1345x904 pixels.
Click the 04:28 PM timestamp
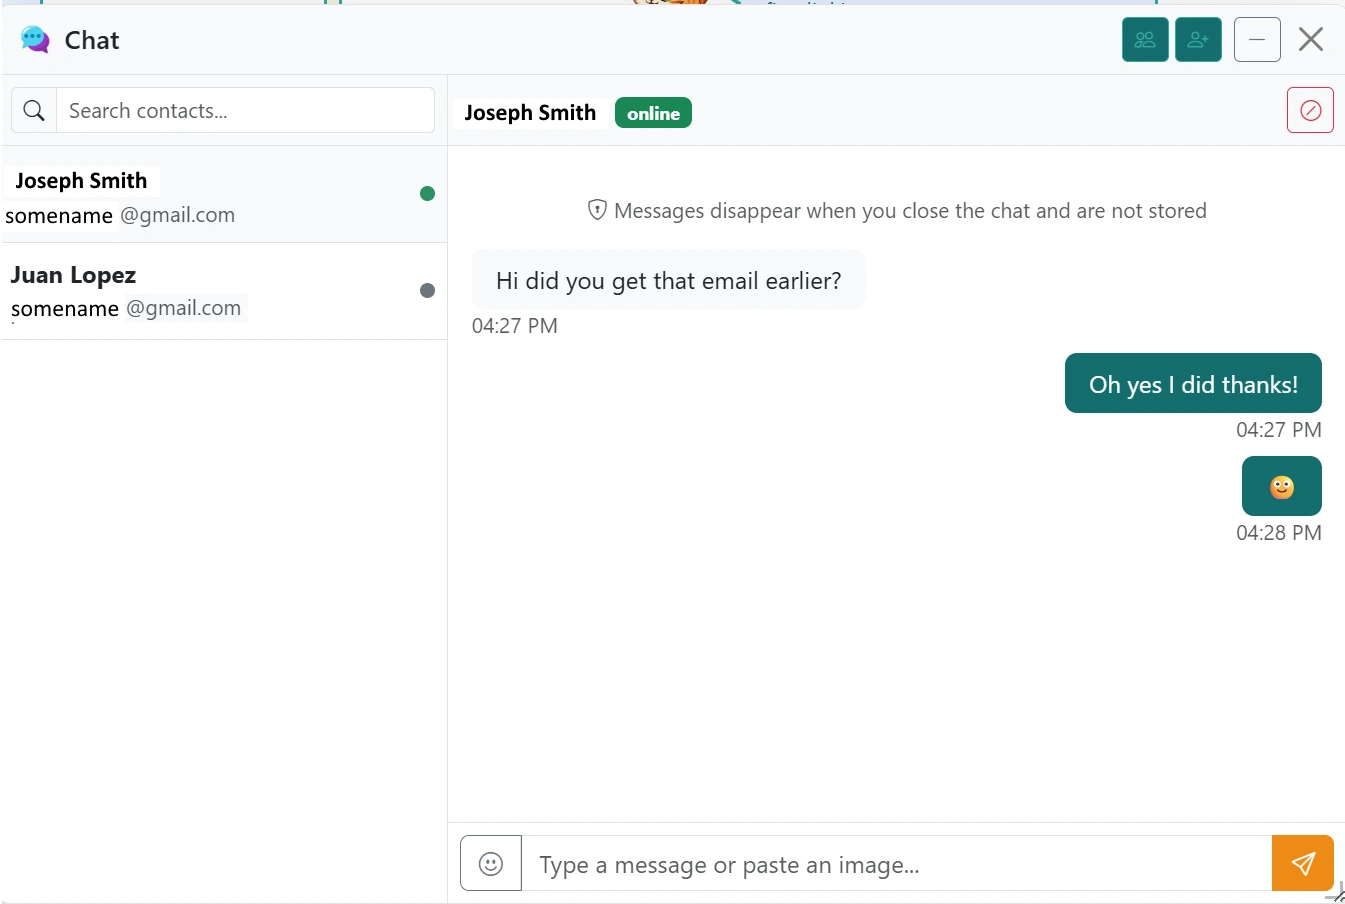(x=1279, y=533)
